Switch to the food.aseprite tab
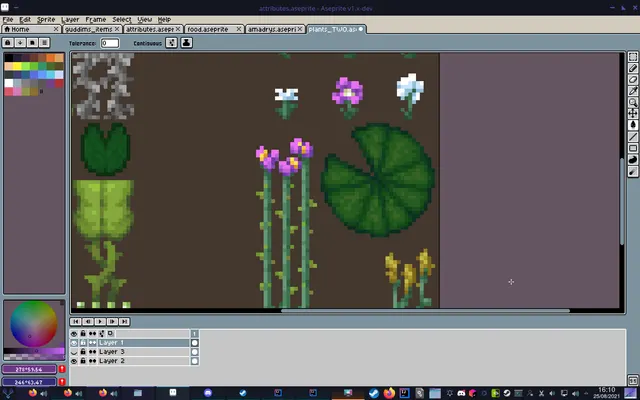The height and width of the screenshot is (400, 640). [x=214, y=29]
